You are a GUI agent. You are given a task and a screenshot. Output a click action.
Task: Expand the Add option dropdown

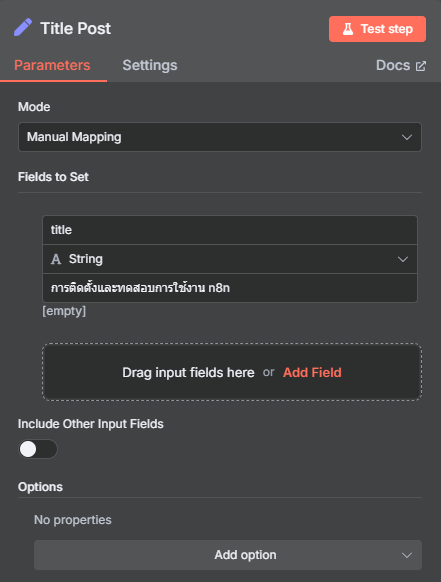228,555
